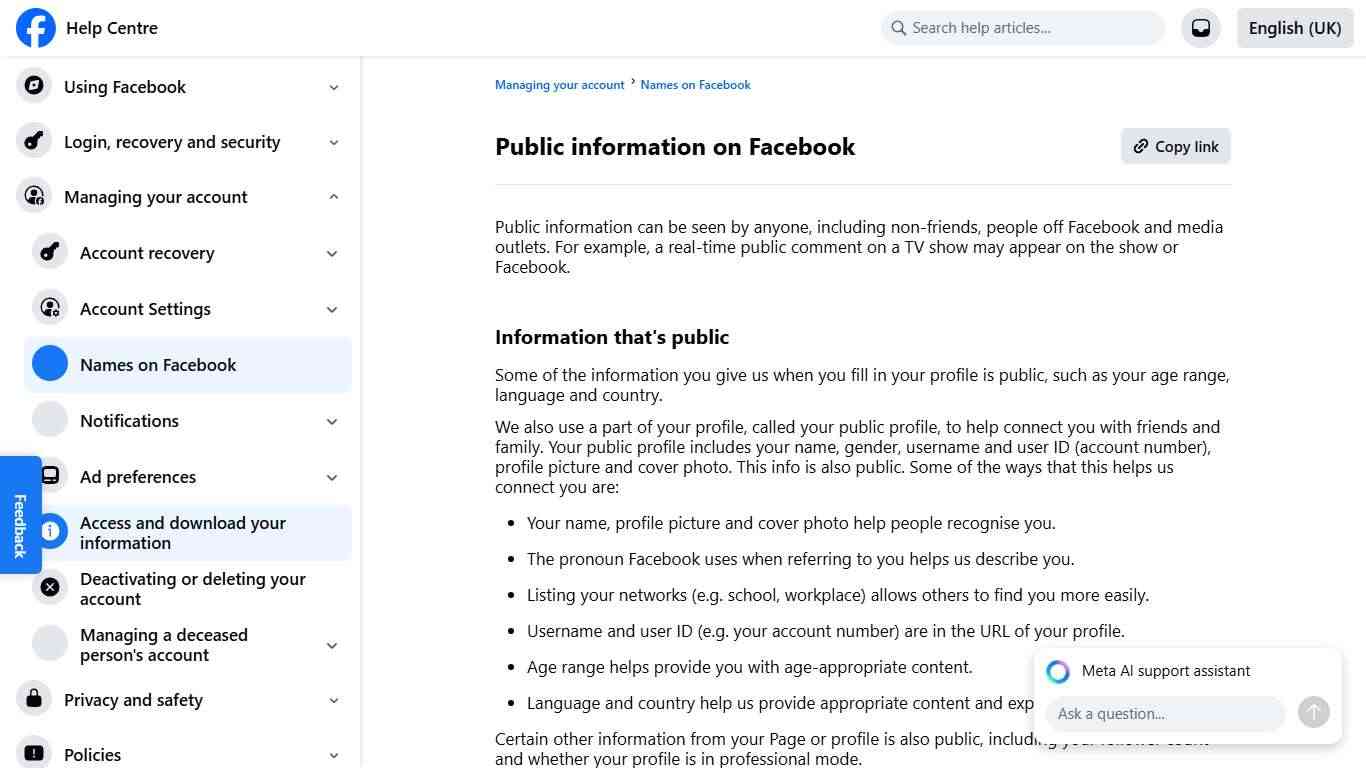Click the Login, recovery and security key icon
1366x768 pixels.
(x=33, y=141)
